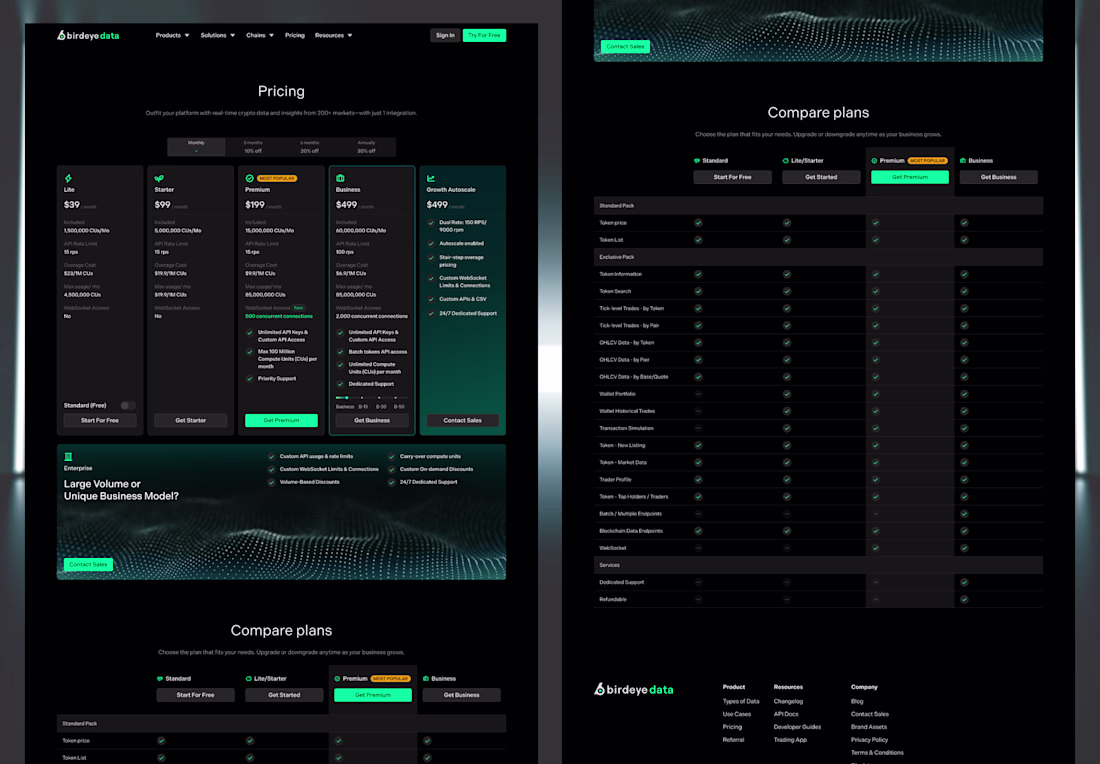Open the Changelog footer link
Screen dimensions: 1100x764
788,702
